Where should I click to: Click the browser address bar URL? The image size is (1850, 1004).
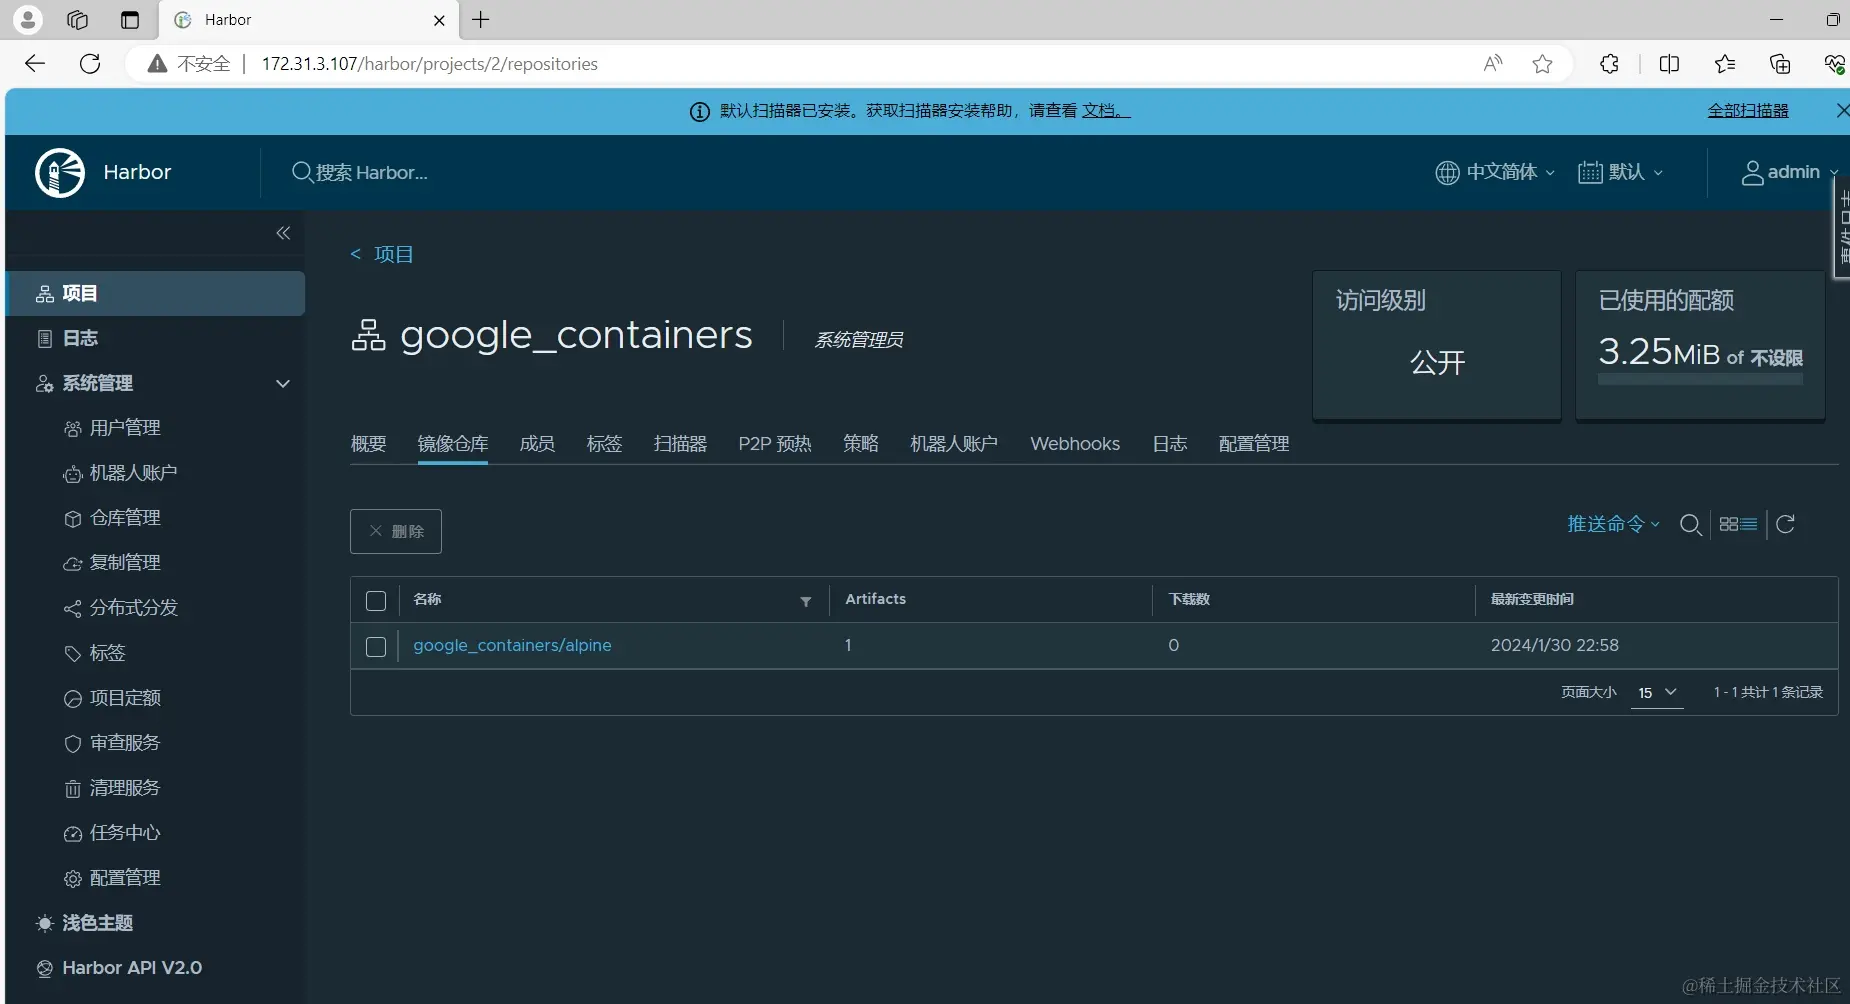point(430,64)
